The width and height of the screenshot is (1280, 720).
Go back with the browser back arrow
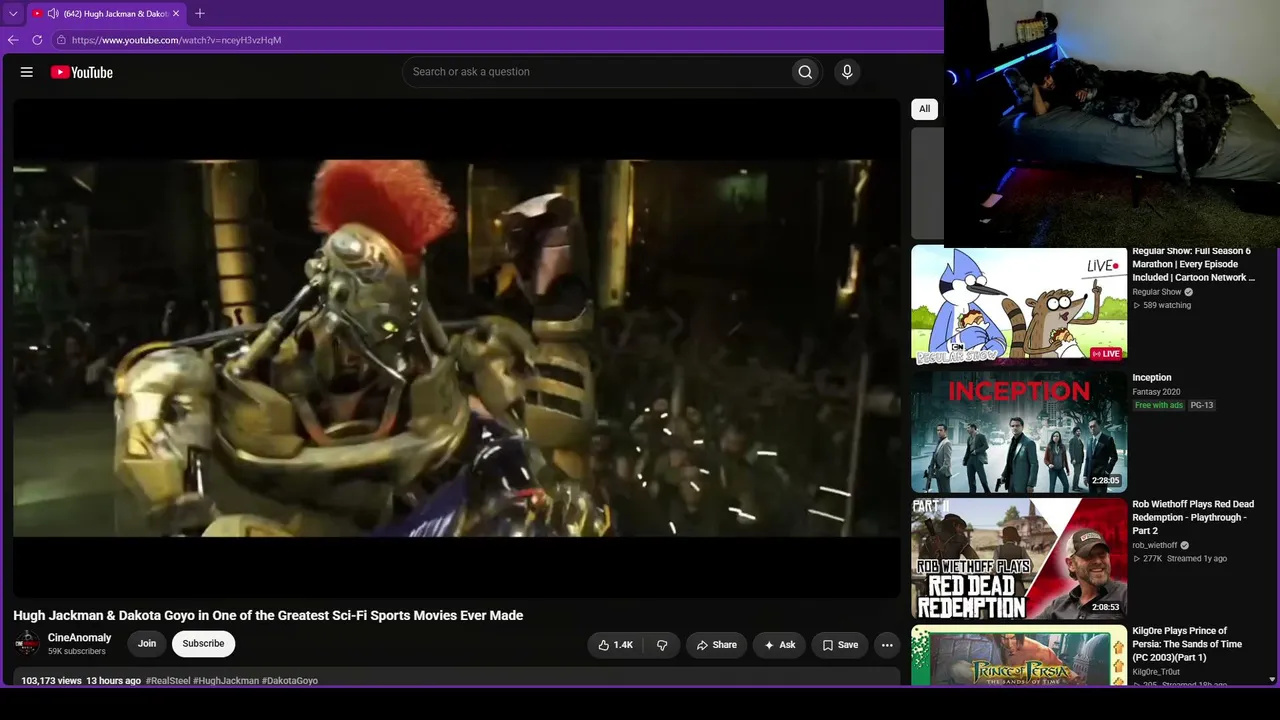pos(13,40)
